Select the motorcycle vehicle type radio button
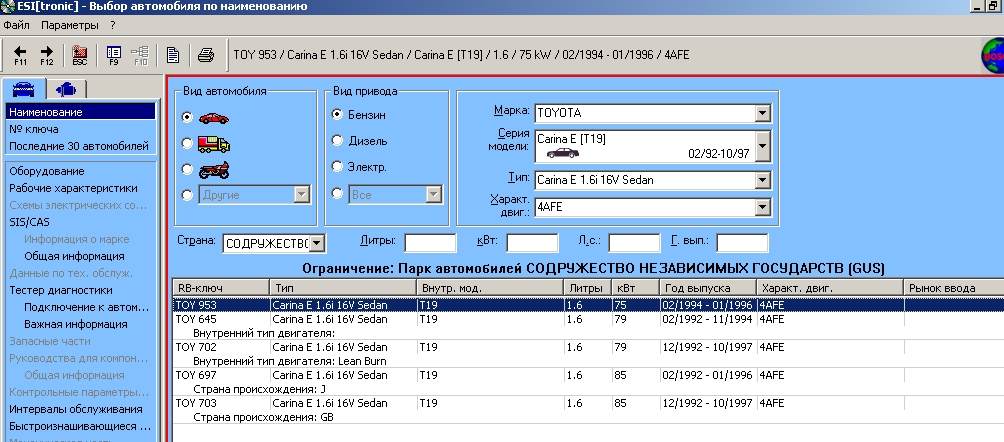Image resolution: width=1004 pixels, height=442 pixels. (x=187, y=168)
